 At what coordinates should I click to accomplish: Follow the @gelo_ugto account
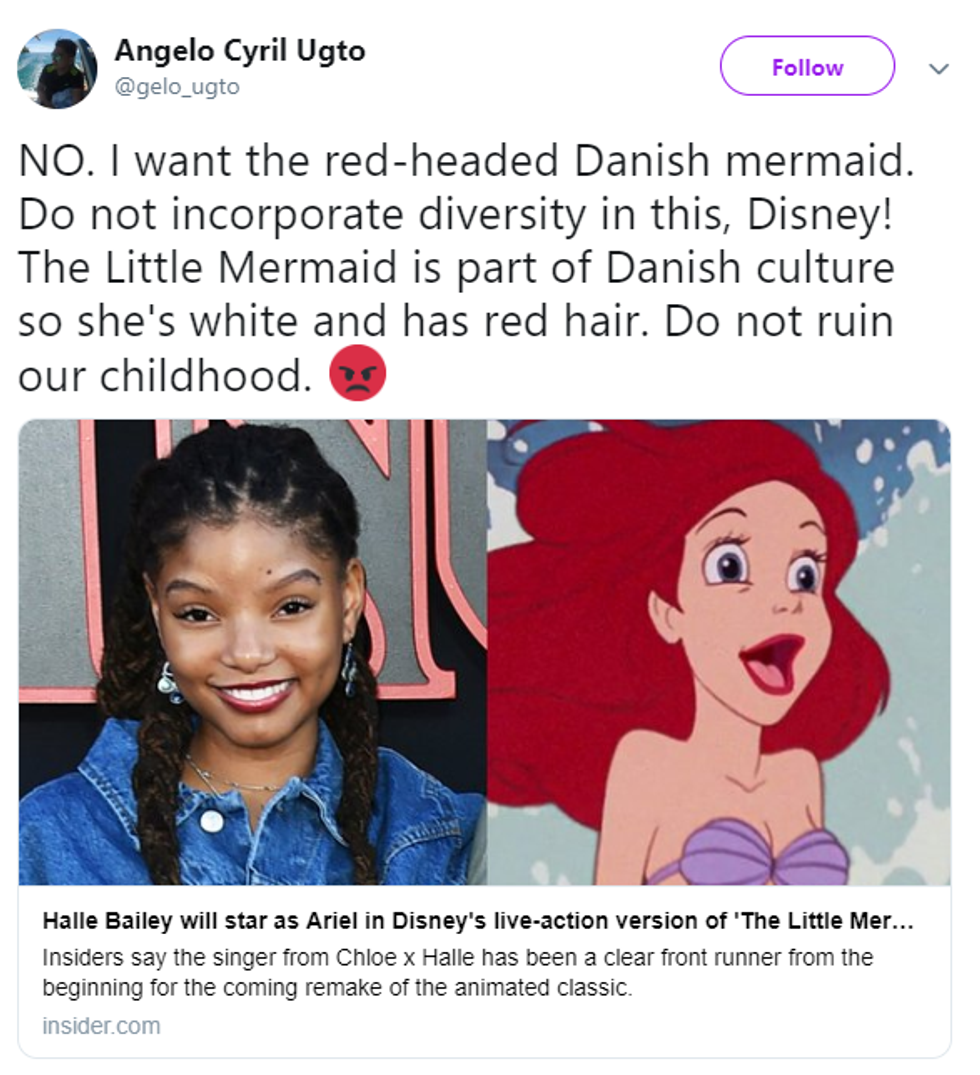coord(807,66)
